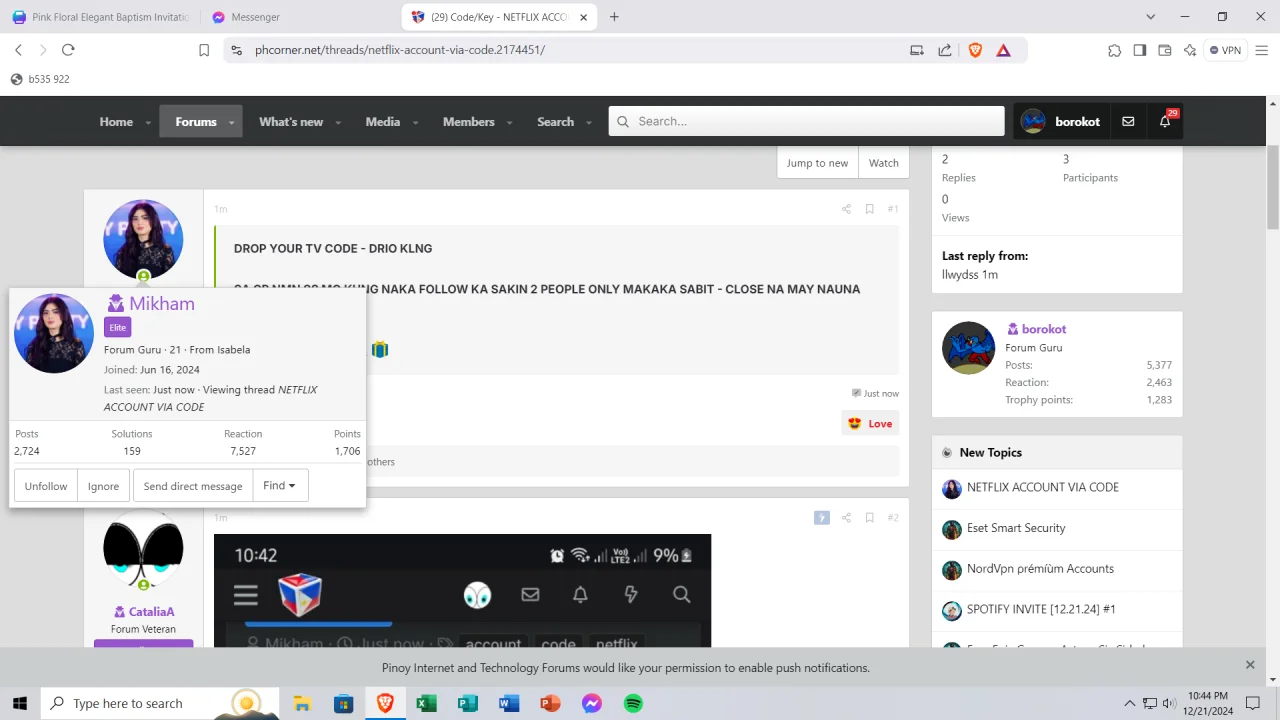Show hidden system tray icons
The height and width of the screenshot is (720, 1280).
pos(1130,703)
